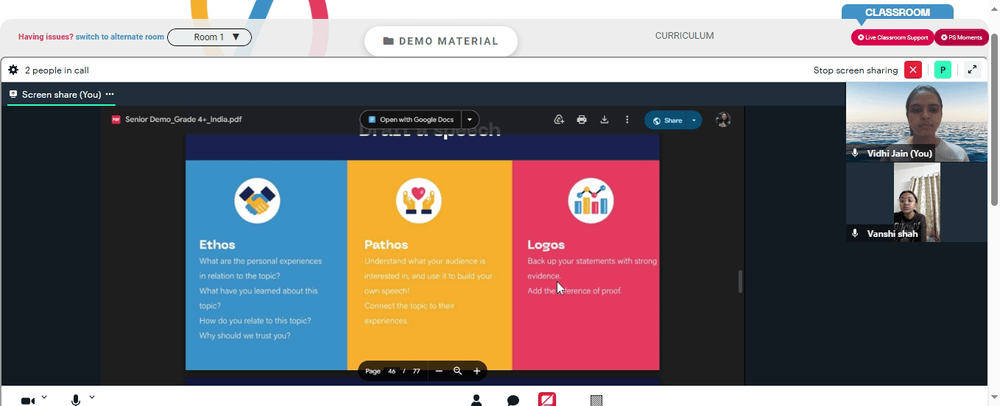
Task: Print the PDF document
Action: [x=582, y=119]
